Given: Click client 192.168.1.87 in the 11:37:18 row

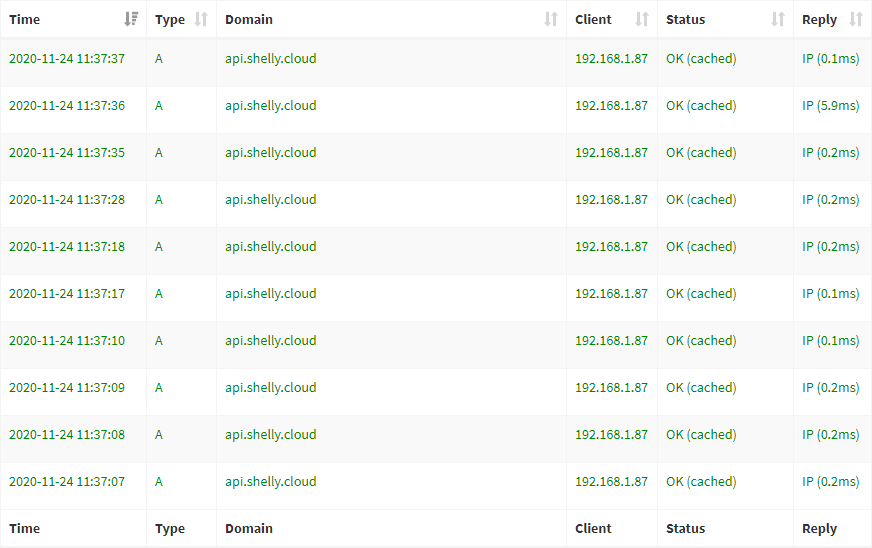Looking at the screenshot, I should (611, 246).
